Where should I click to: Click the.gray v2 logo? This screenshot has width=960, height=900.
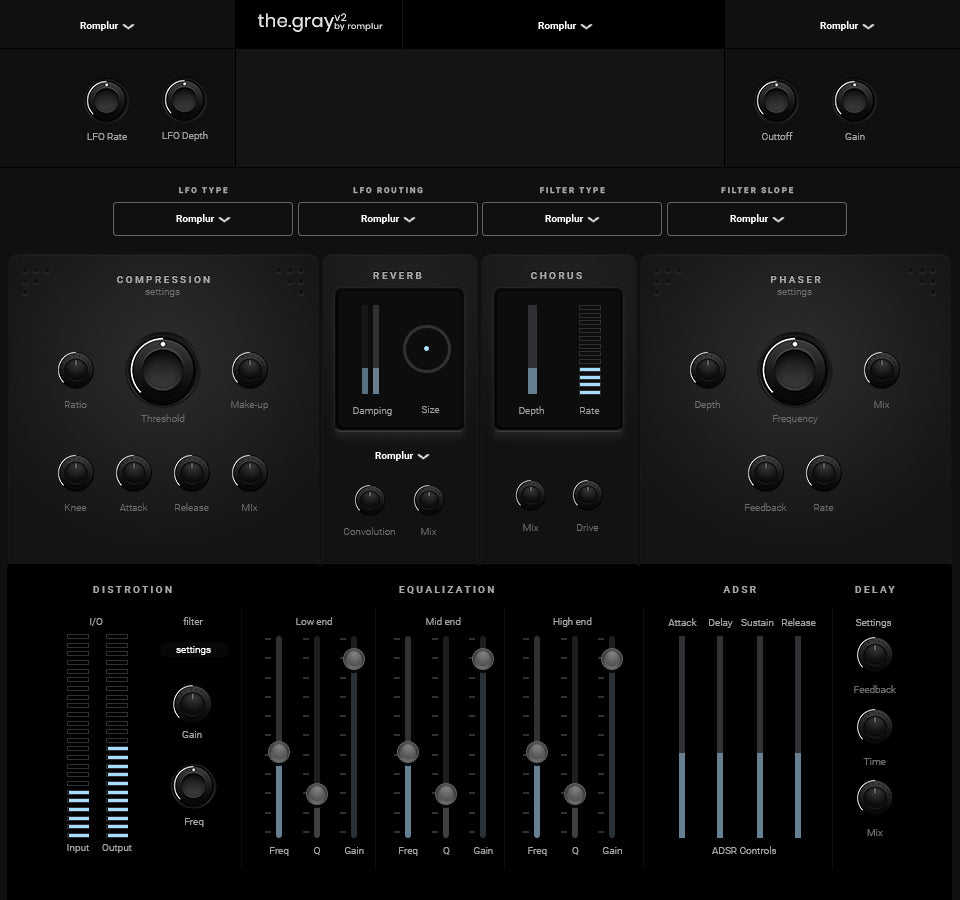click(320, 22)
